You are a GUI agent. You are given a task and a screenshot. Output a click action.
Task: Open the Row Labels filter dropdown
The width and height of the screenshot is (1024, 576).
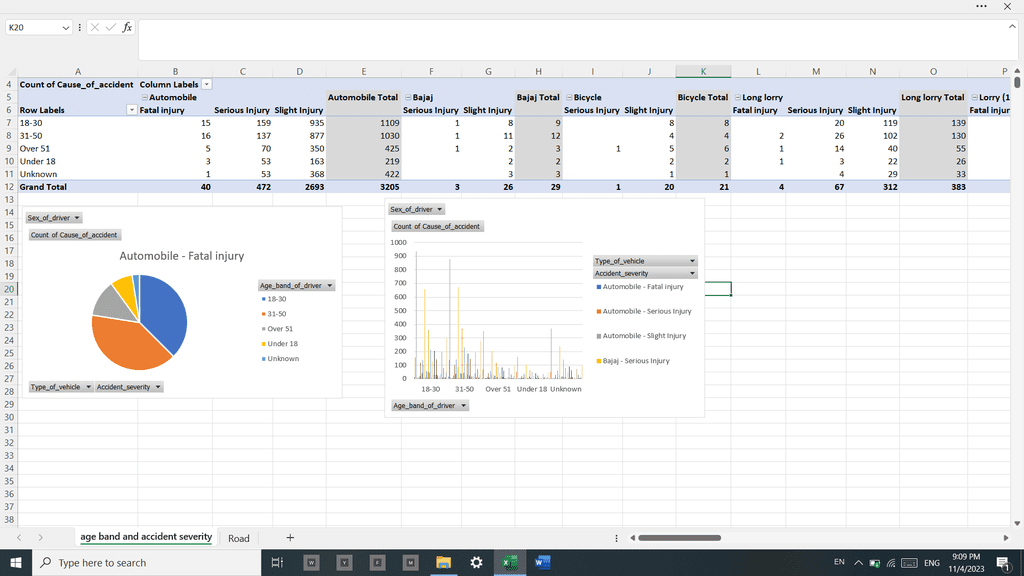click(x=131, y=110)
